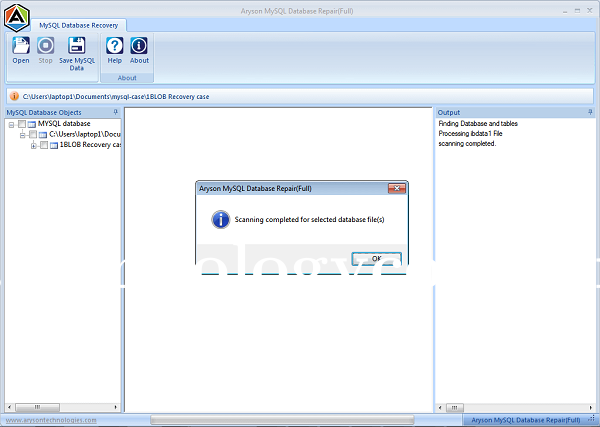
Task: Click the blue info icon in the dialog
Action: 220,220
